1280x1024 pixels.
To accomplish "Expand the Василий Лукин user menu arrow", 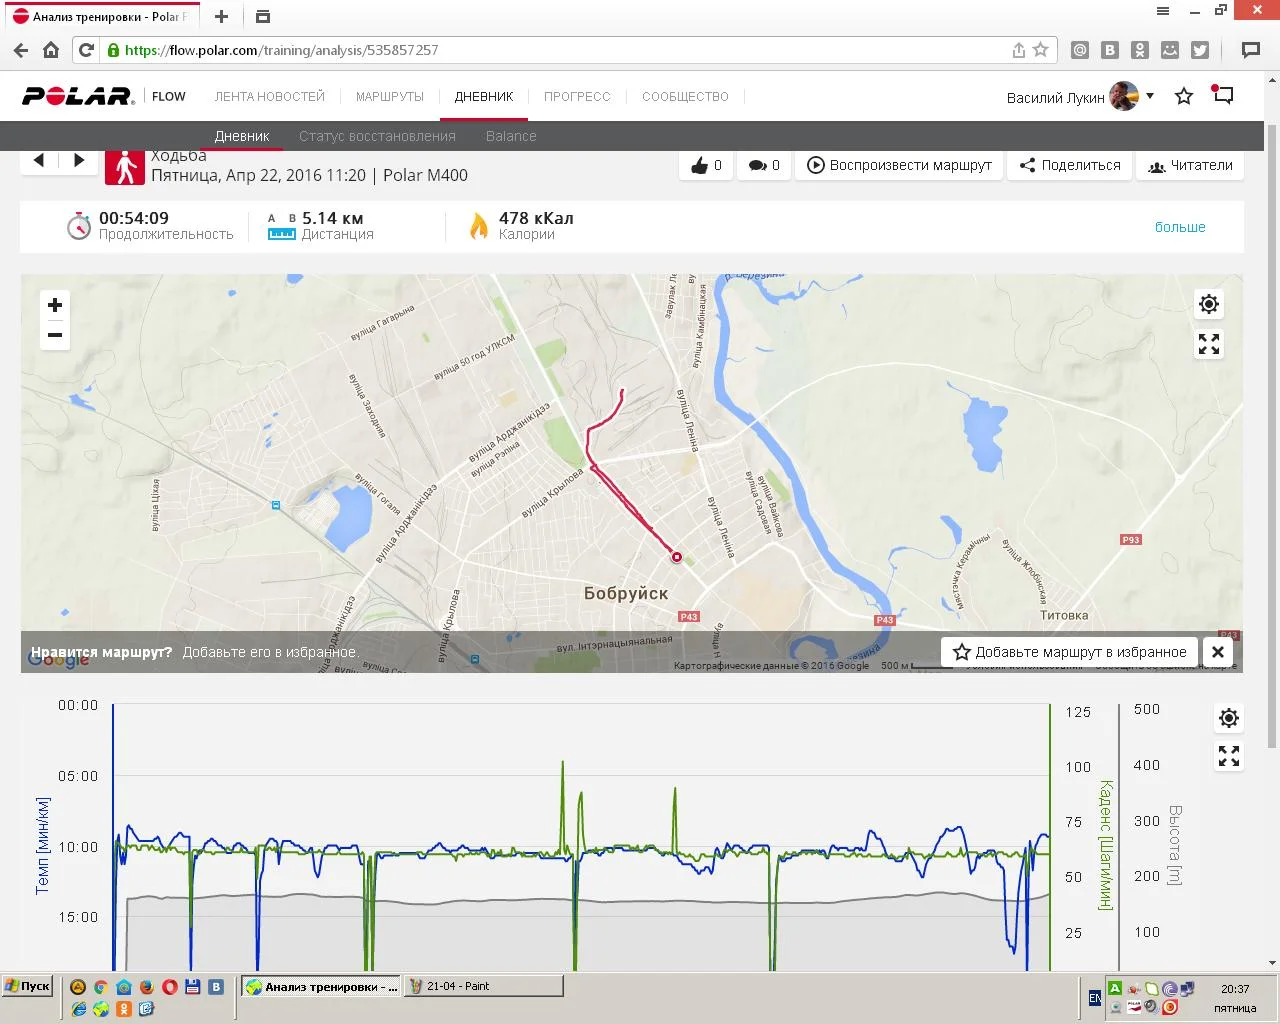I will pos(1150,96).
